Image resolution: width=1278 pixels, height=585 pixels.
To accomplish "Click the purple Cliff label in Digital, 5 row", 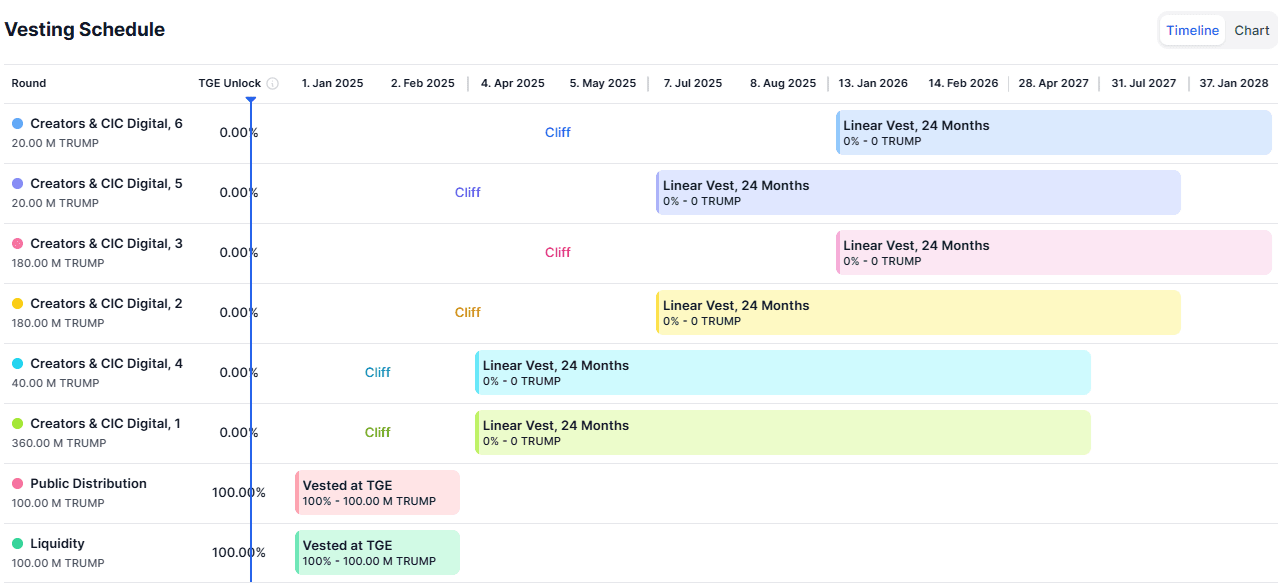I will (468, 193).
